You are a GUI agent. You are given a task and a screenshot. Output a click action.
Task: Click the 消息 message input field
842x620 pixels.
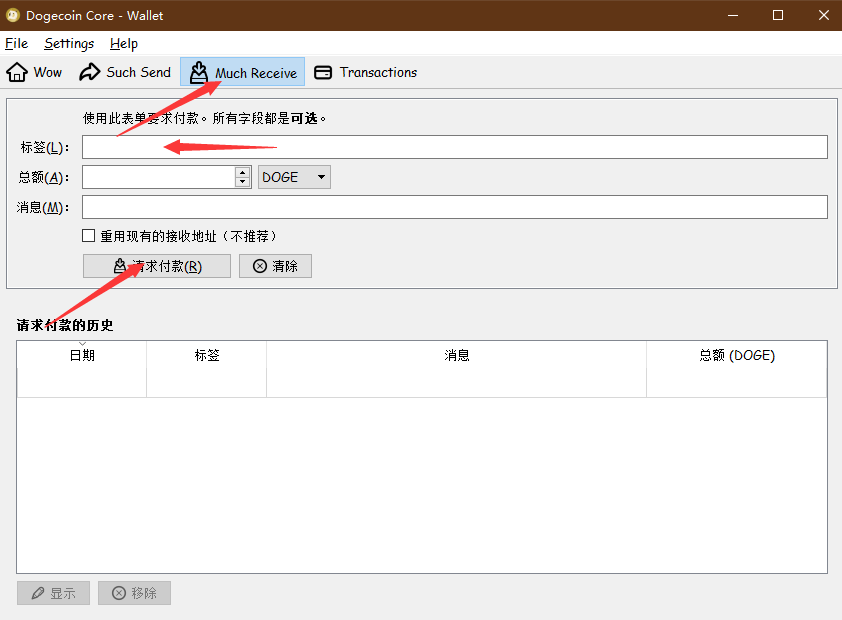[454, 207]
